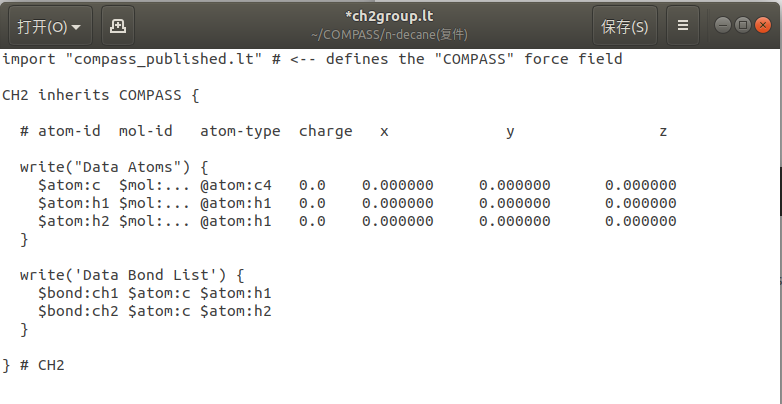Click the z column header comment
This screenshot has width=782, height=404.
663,132
